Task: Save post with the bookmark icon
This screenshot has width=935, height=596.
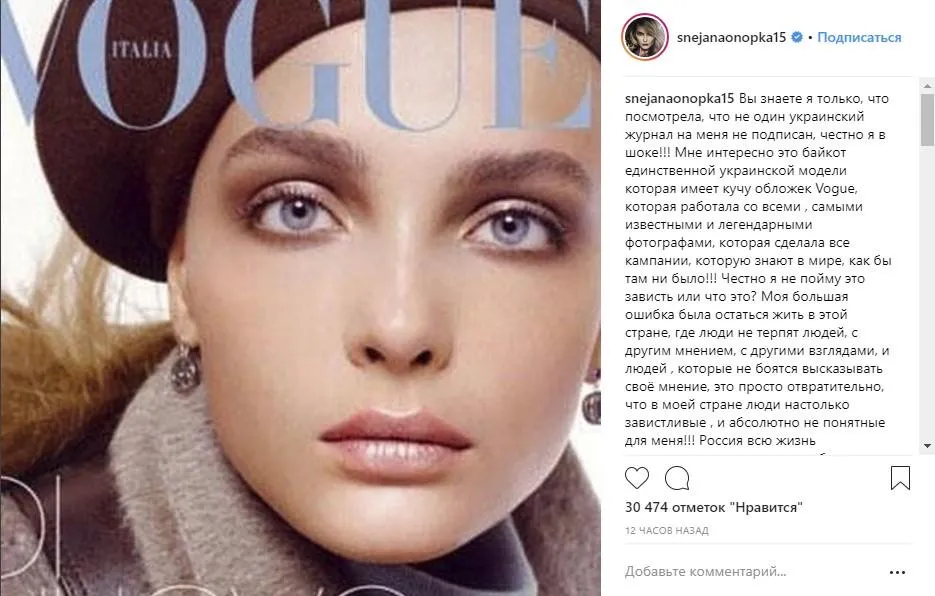Action: 900,478
